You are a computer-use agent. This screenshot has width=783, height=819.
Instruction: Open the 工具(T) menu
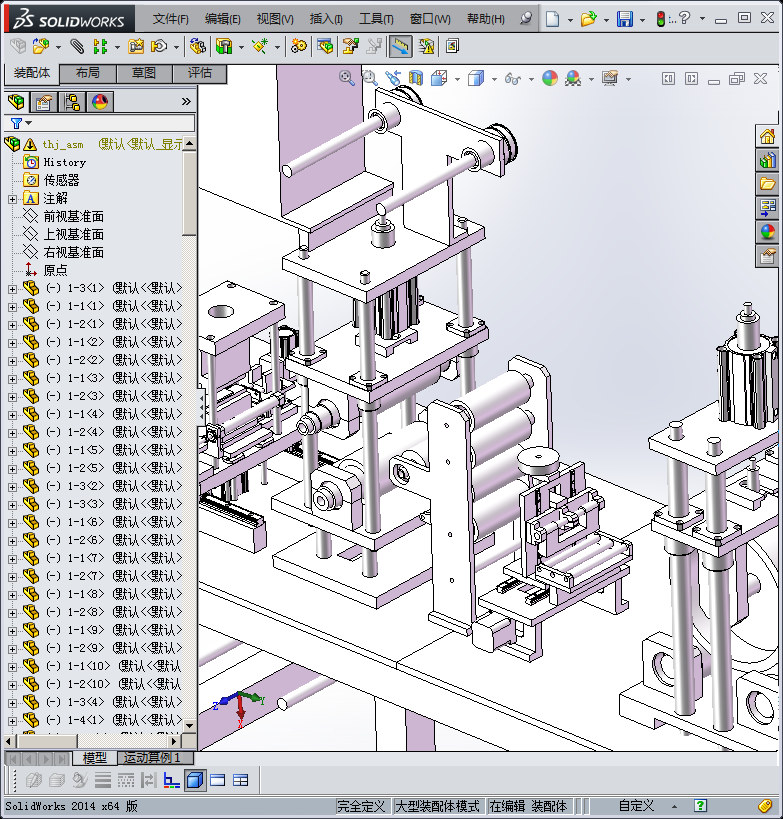[375, 19]
